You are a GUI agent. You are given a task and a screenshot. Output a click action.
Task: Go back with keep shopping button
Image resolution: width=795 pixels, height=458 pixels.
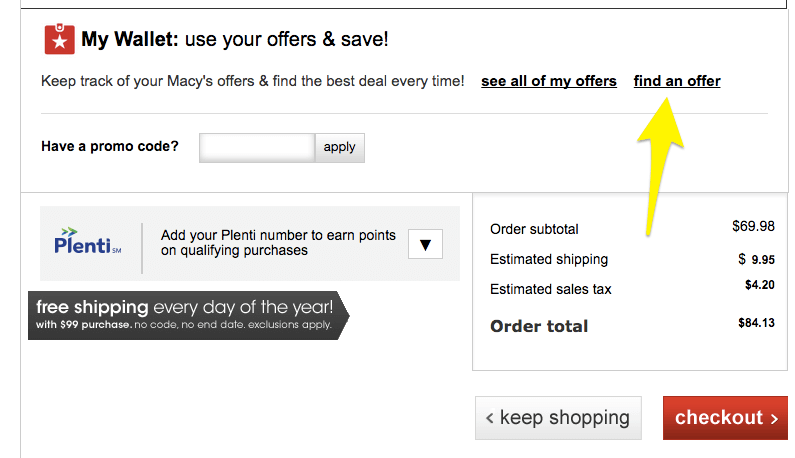click(x=558, y=418)
